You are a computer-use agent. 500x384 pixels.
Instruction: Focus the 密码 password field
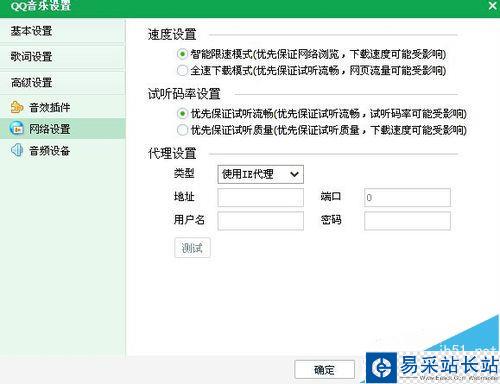point(407,221)
